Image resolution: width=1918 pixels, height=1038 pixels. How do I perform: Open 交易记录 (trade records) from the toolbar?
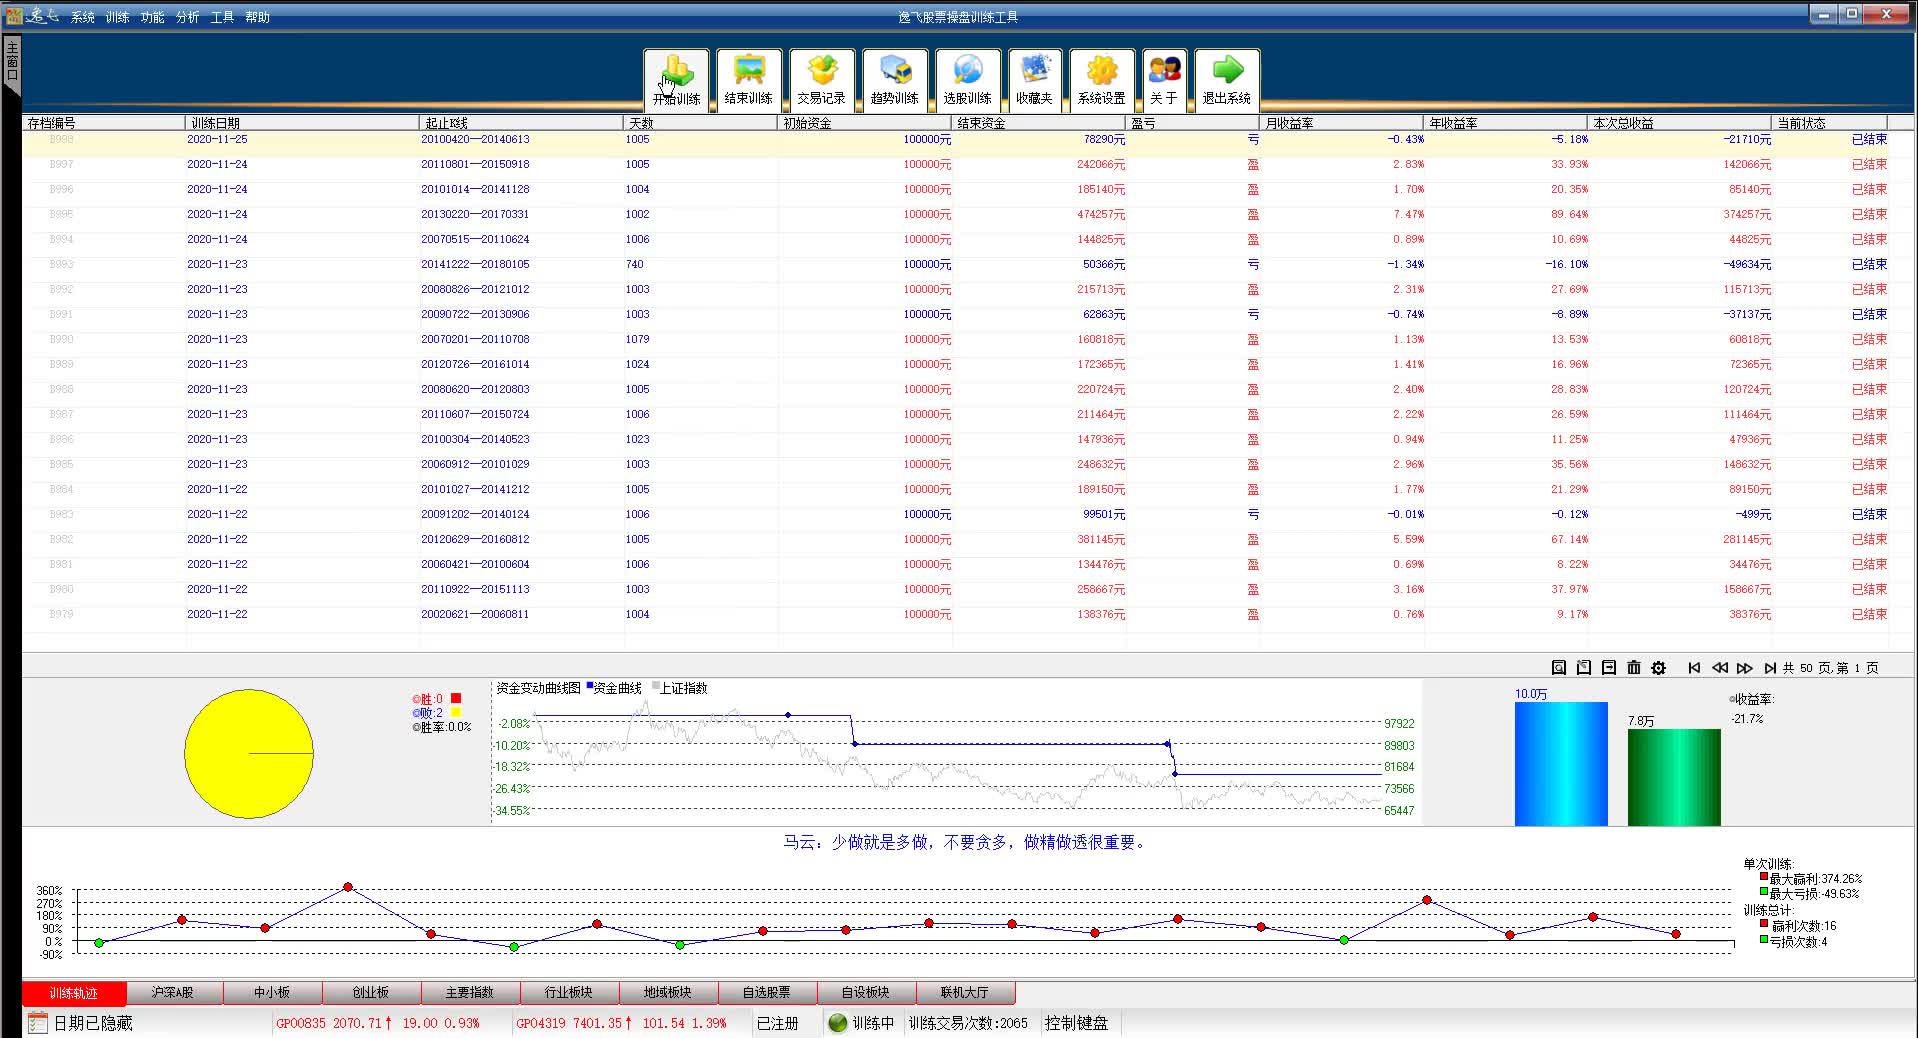coord(821,79)
